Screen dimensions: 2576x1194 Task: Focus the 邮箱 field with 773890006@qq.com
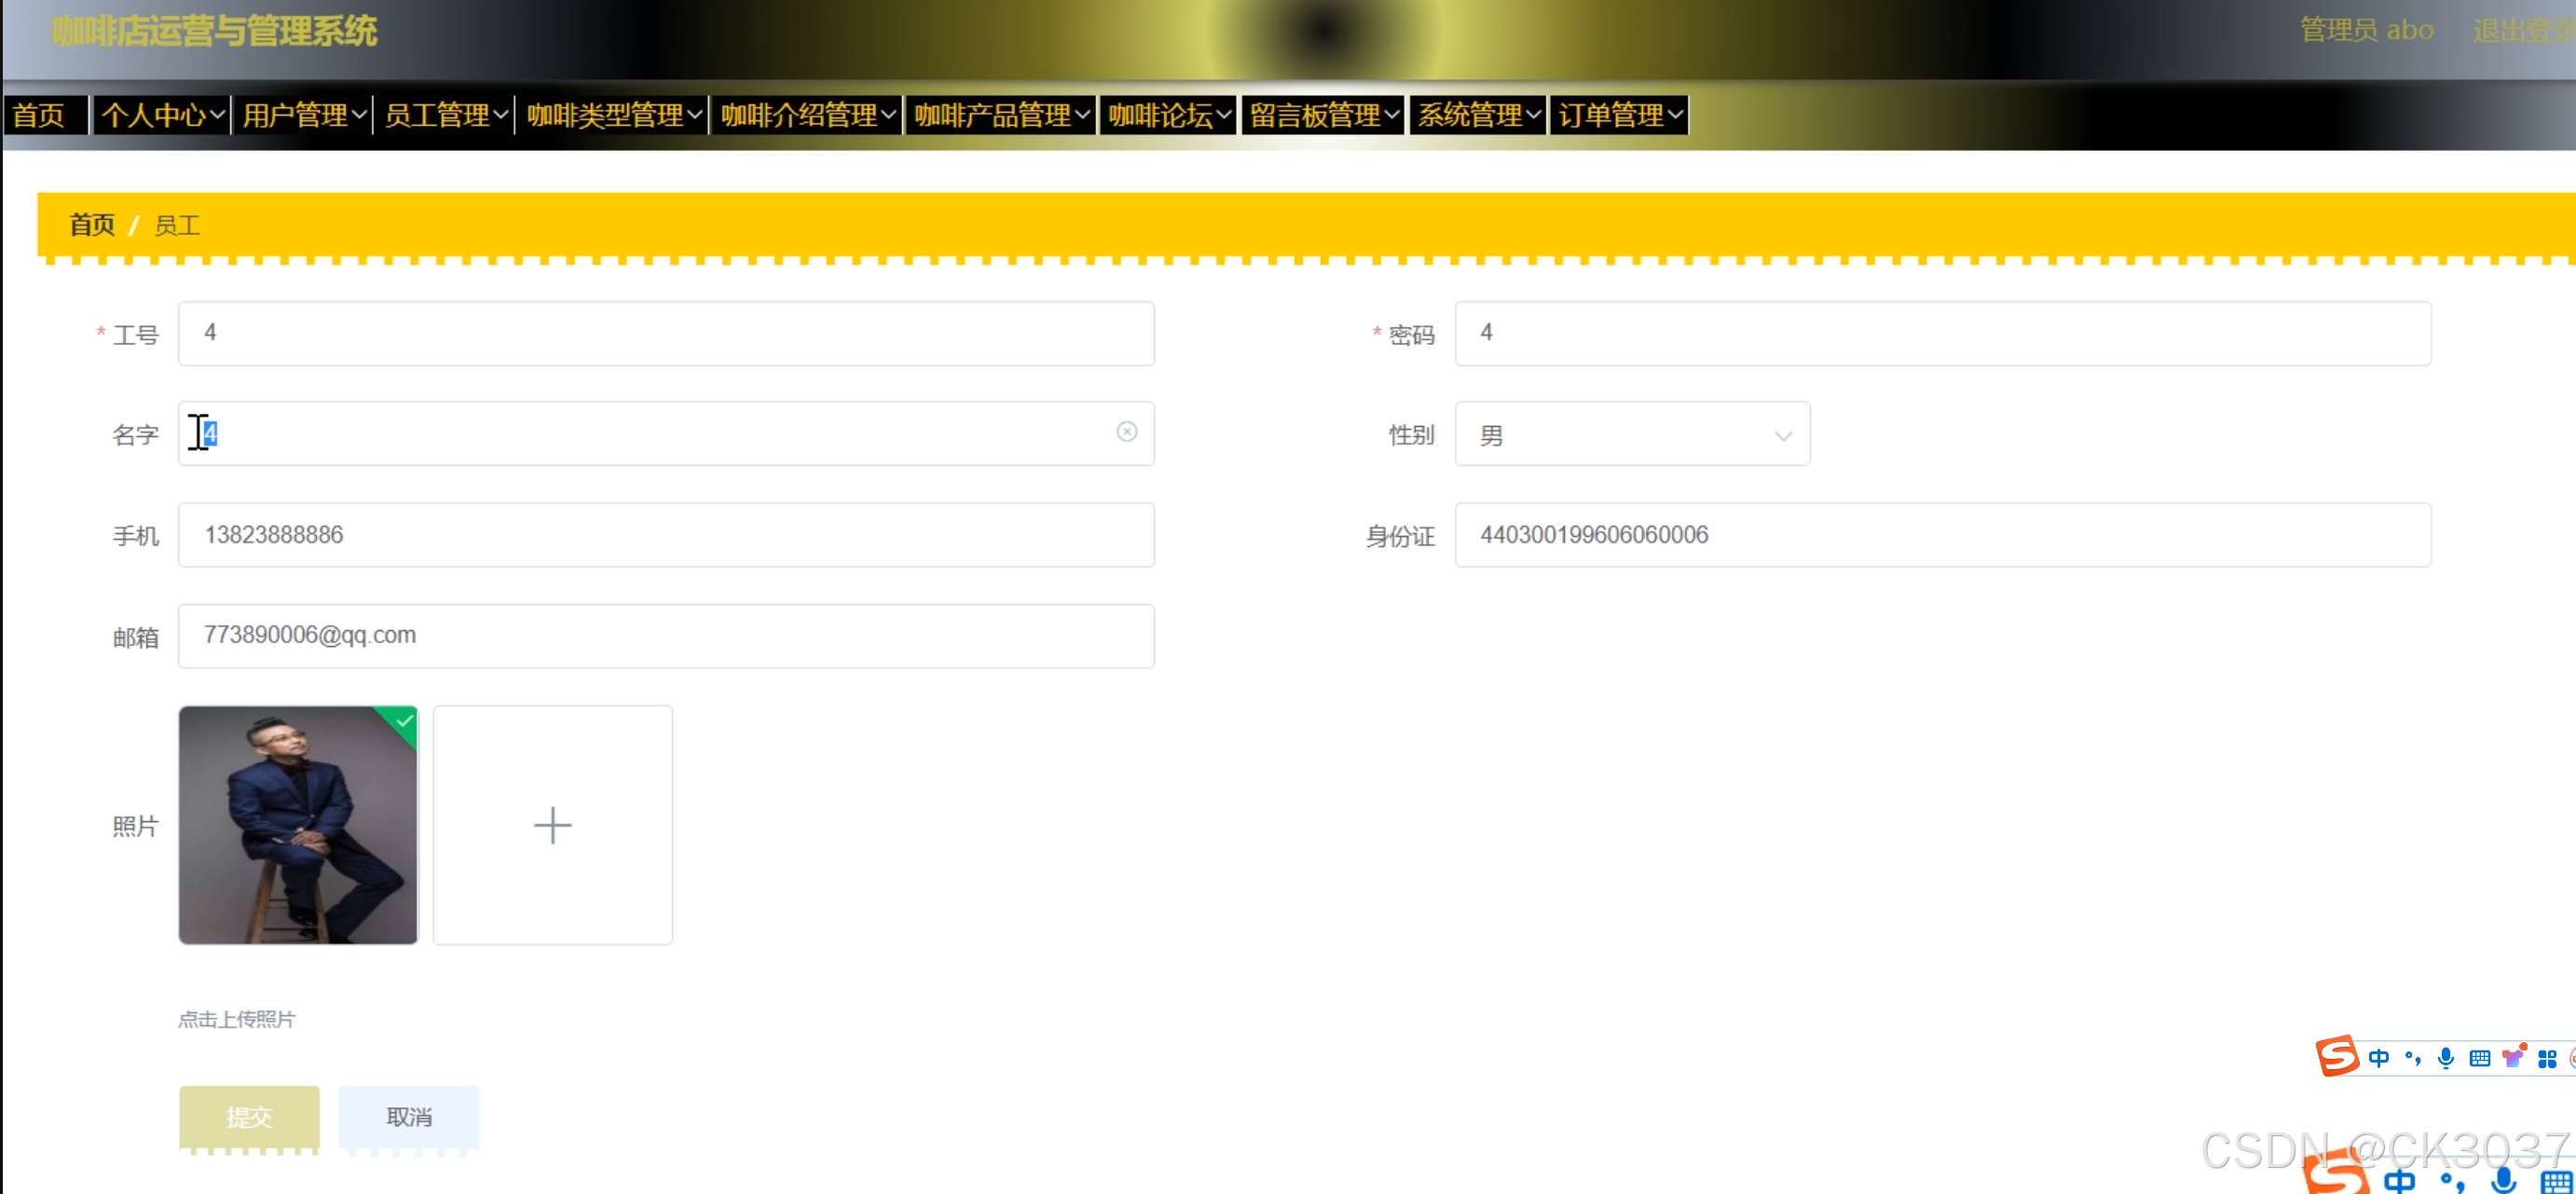coord(666,636)
